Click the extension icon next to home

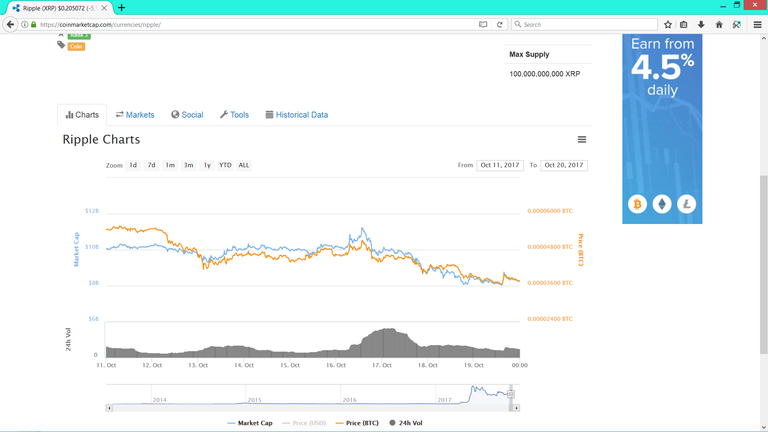click(736, 24)
